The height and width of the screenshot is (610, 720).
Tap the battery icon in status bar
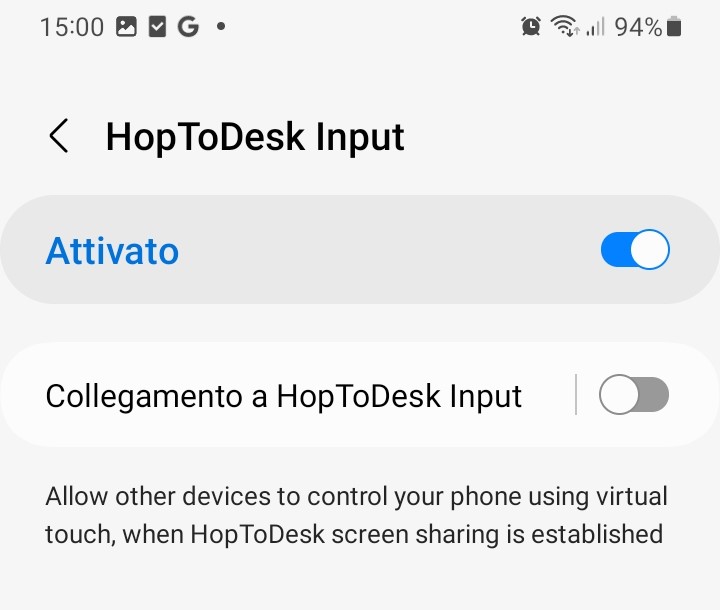pos(674,26)
